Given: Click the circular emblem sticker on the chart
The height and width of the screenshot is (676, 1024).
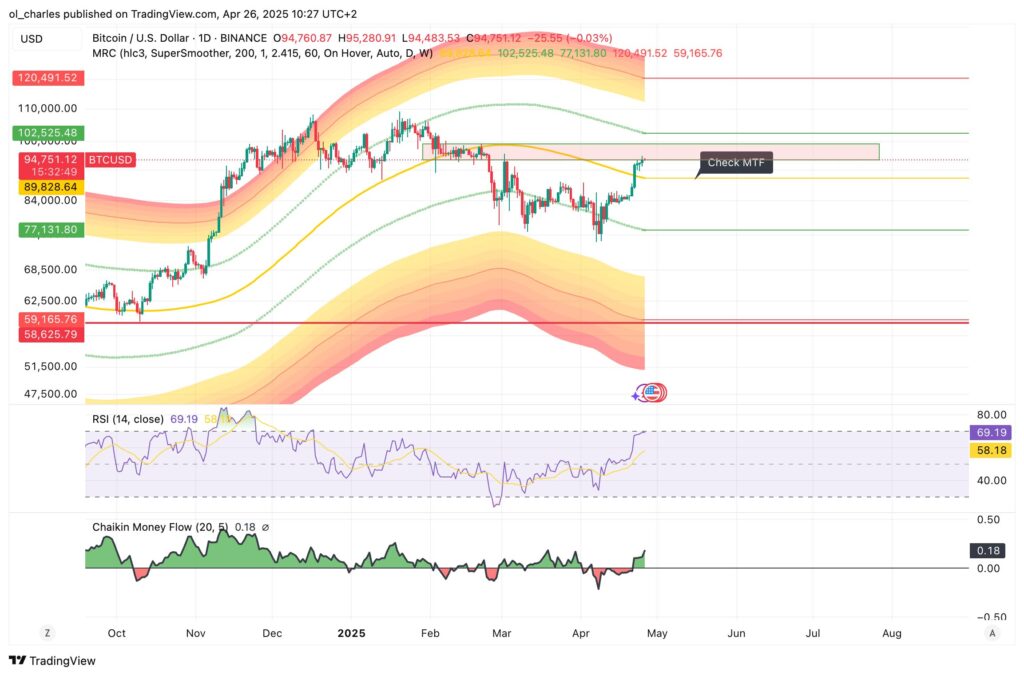Looking at the screenshot, I should pos(650,394).
